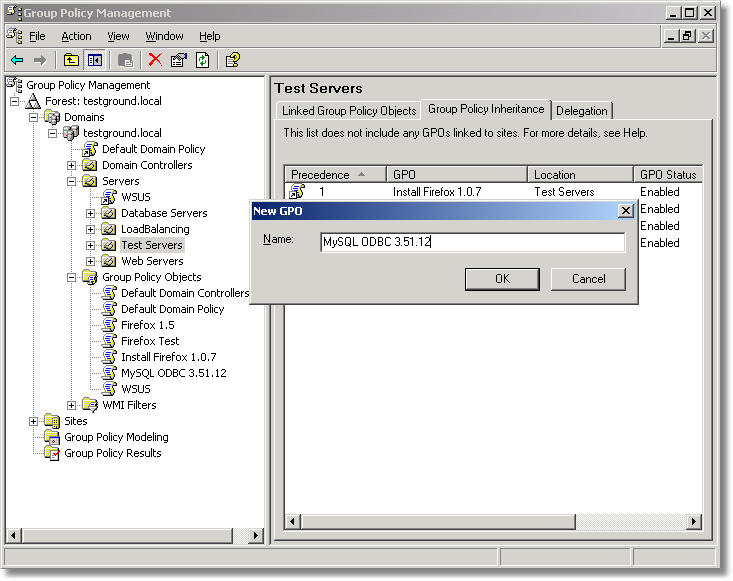The image size is (733, 581).
Task: Switch to the Delegation tab
Action: 582,111
